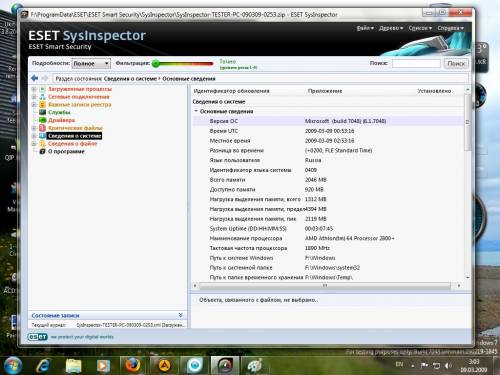The height and width of the screenshot is (375, 500).
Task: Click the back navigation arrow icon
Action: [34, 78]
